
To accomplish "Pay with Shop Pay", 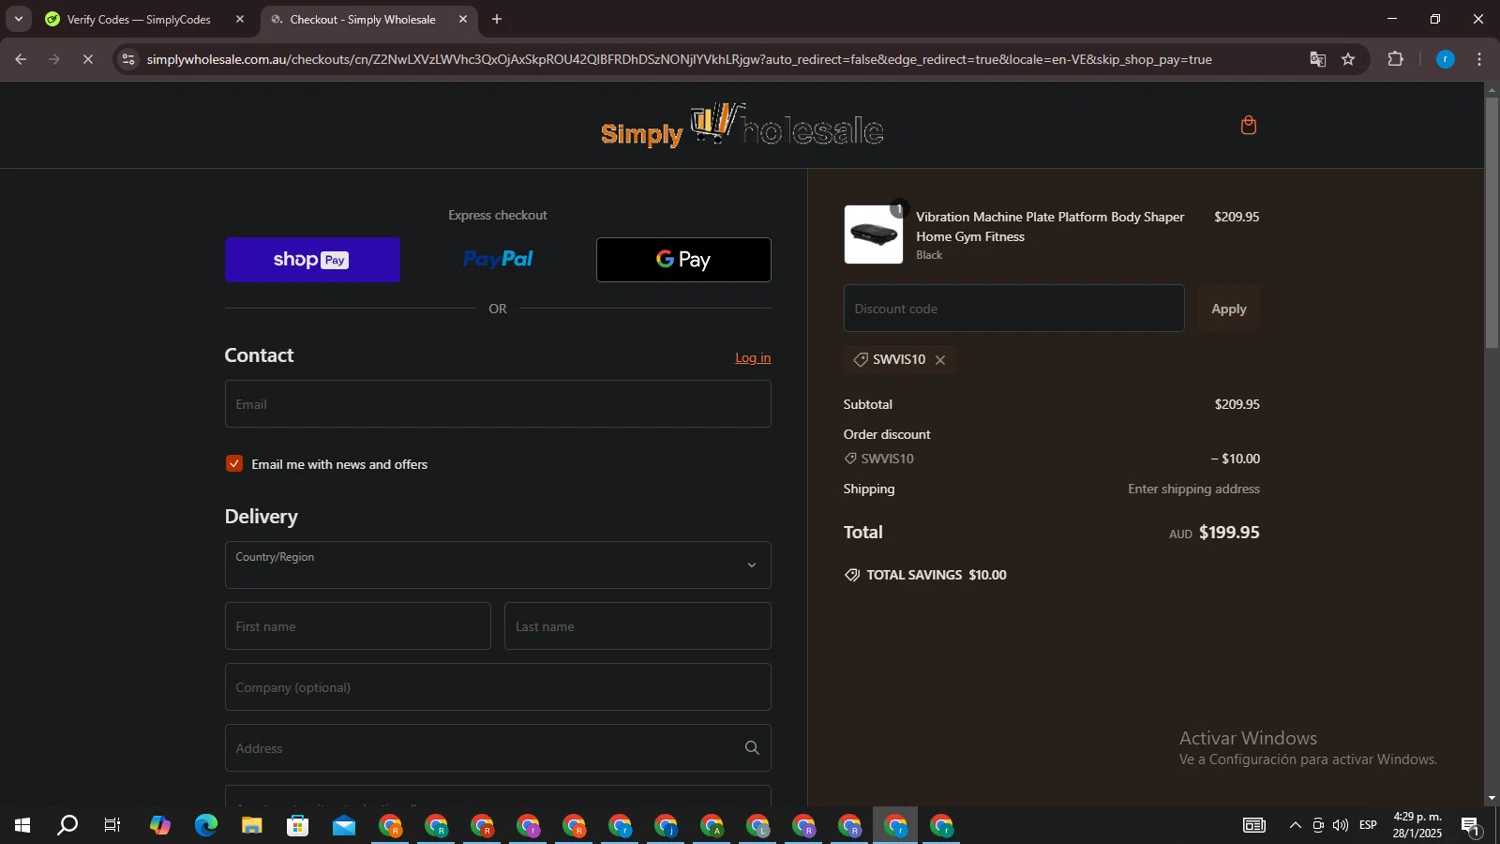I will click(x=312, y=260).
